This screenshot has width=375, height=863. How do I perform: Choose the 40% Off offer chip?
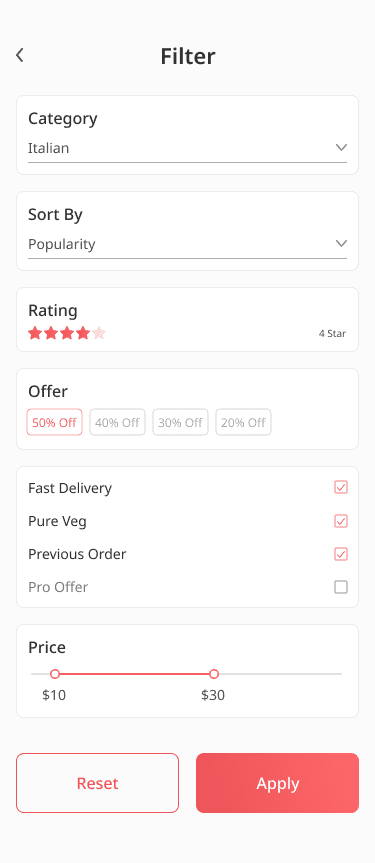click(x=117, y=422)
